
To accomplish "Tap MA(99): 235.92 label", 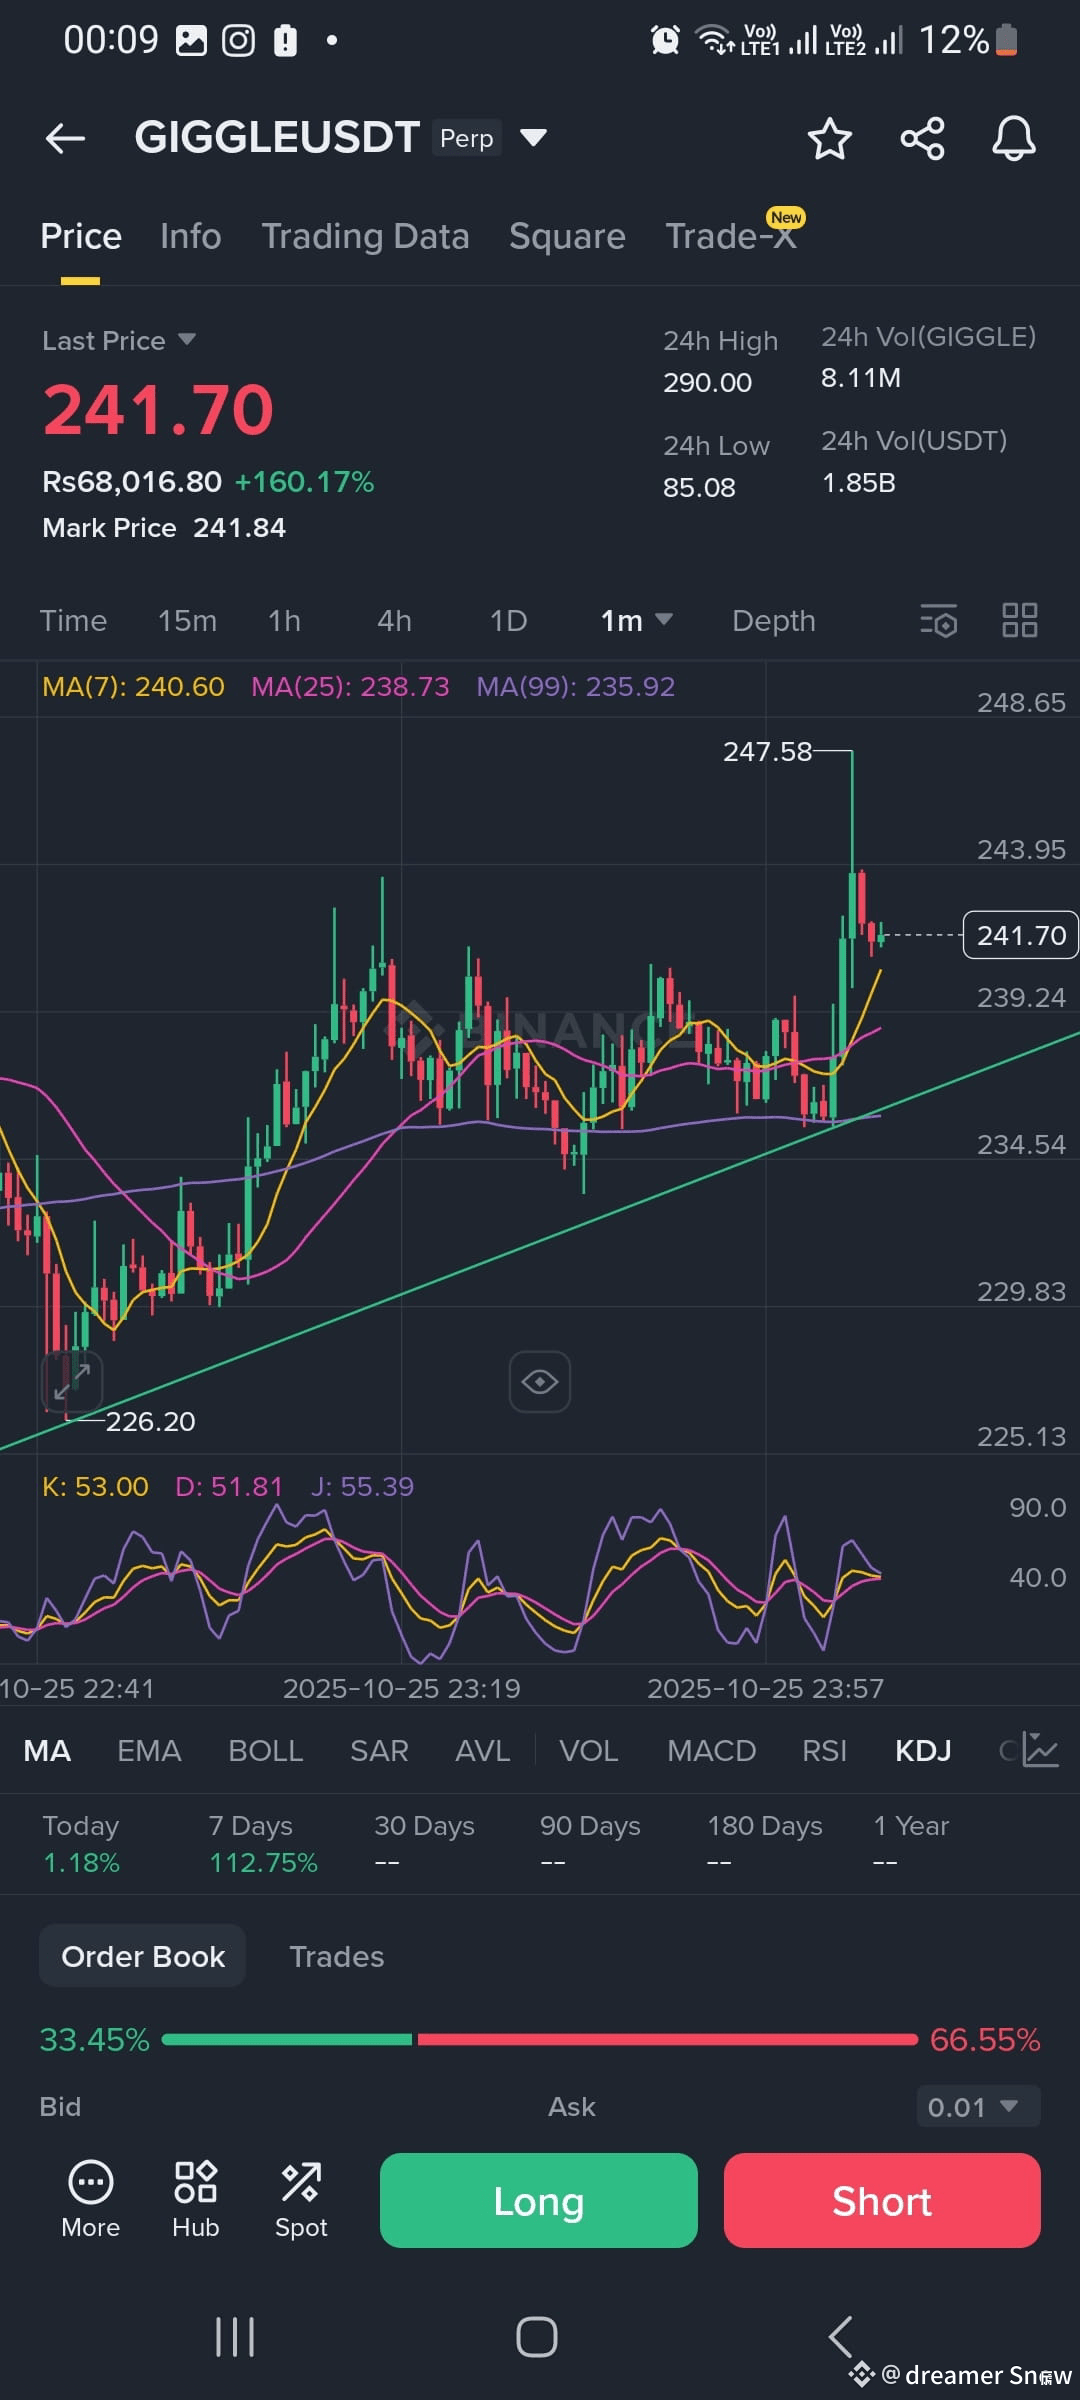I will coord(575,686).
